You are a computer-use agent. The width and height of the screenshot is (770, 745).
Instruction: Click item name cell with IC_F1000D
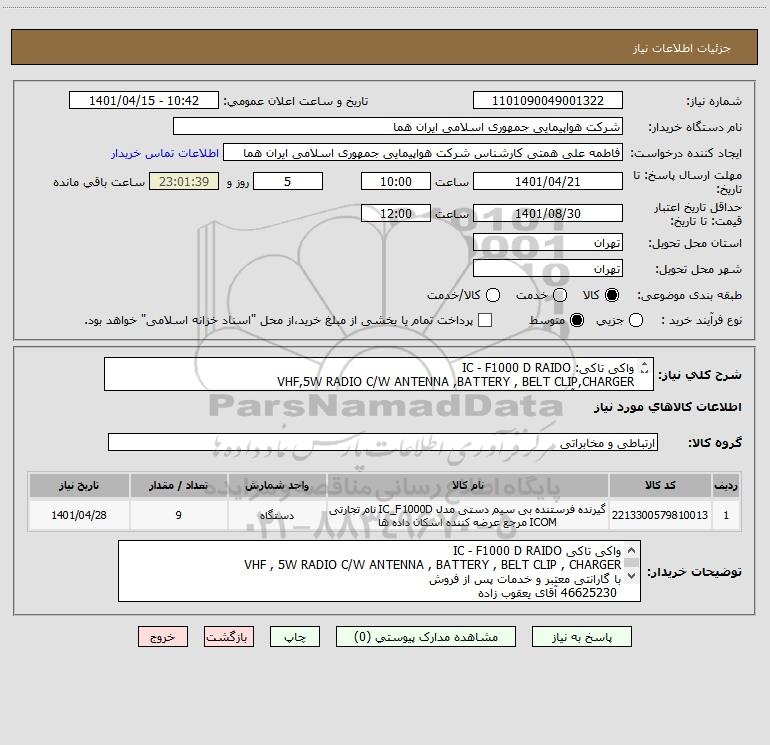point(468,515)
